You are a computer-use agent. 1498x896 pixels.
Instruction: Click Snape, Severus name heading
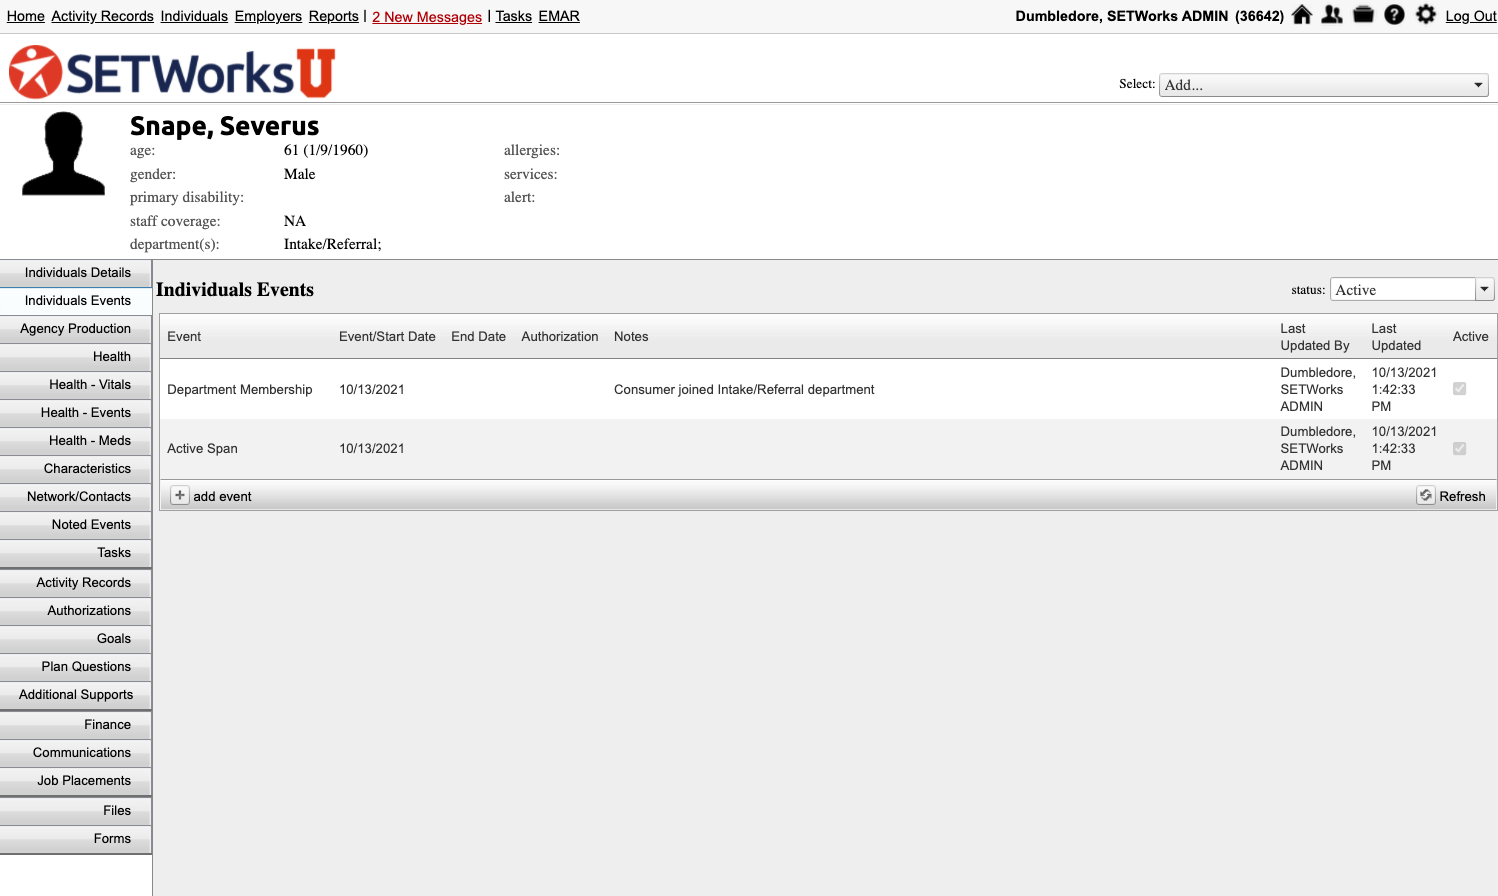click(x=225, y=126)
